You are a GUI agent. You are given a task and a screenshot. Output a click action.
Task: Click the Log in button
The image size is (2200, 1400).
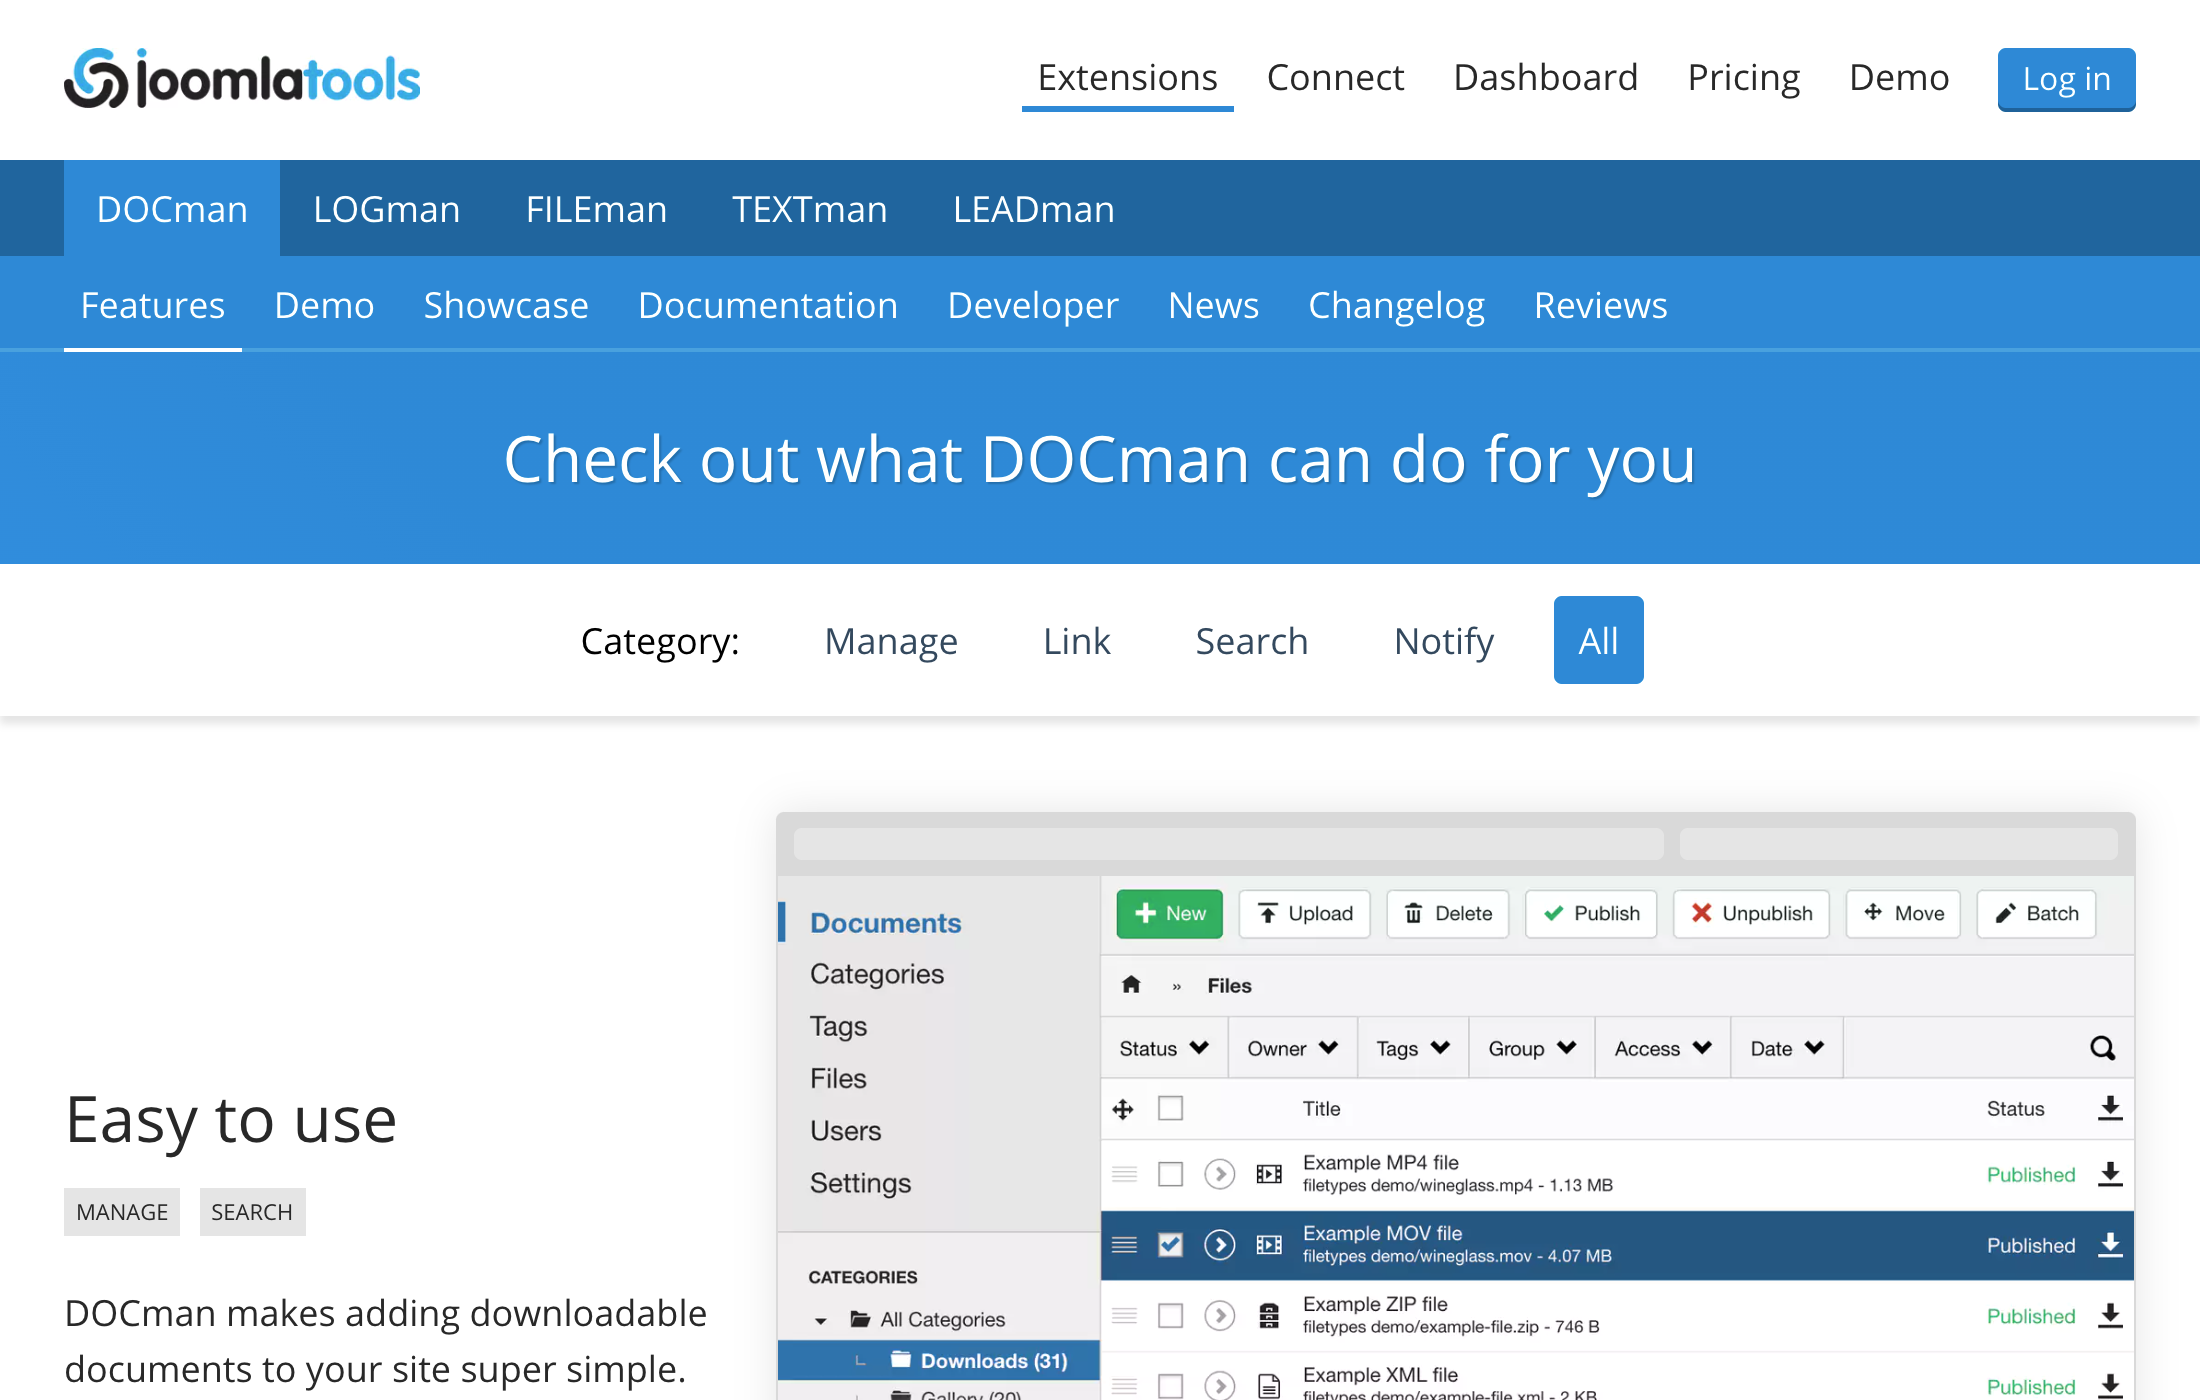click(2066, 79)
